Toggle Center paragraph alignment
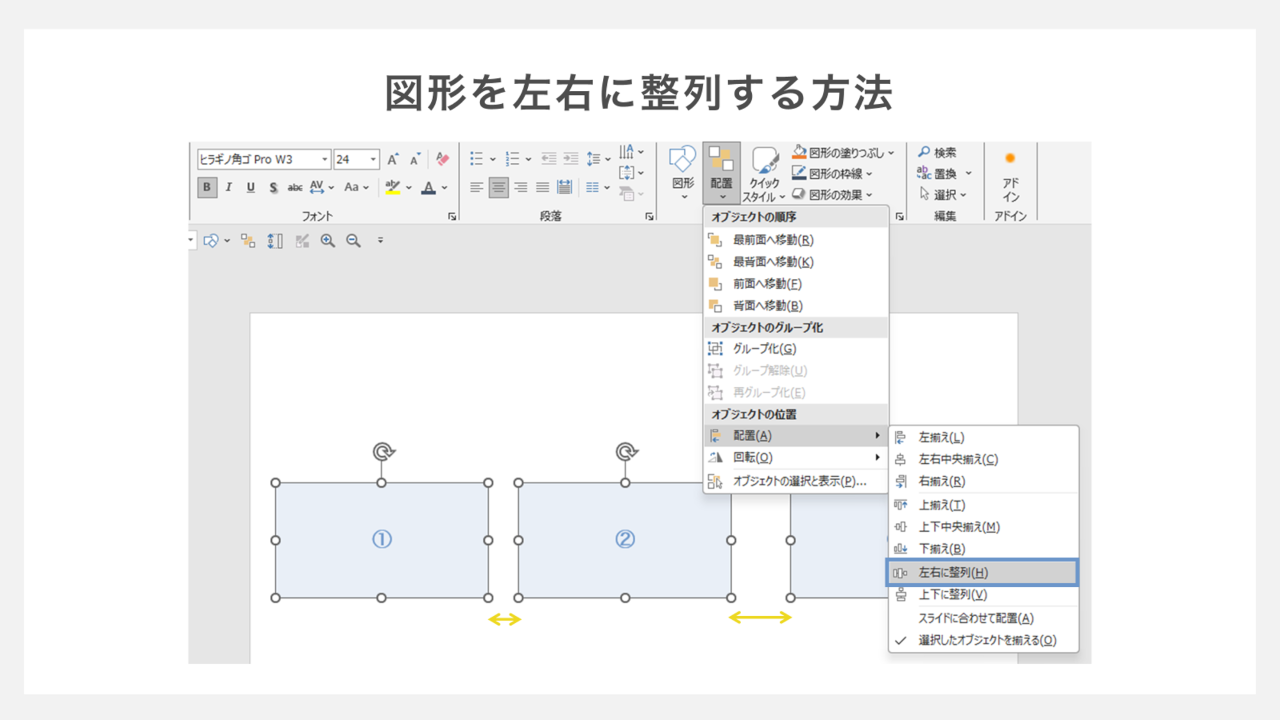 tap(498, 187)
